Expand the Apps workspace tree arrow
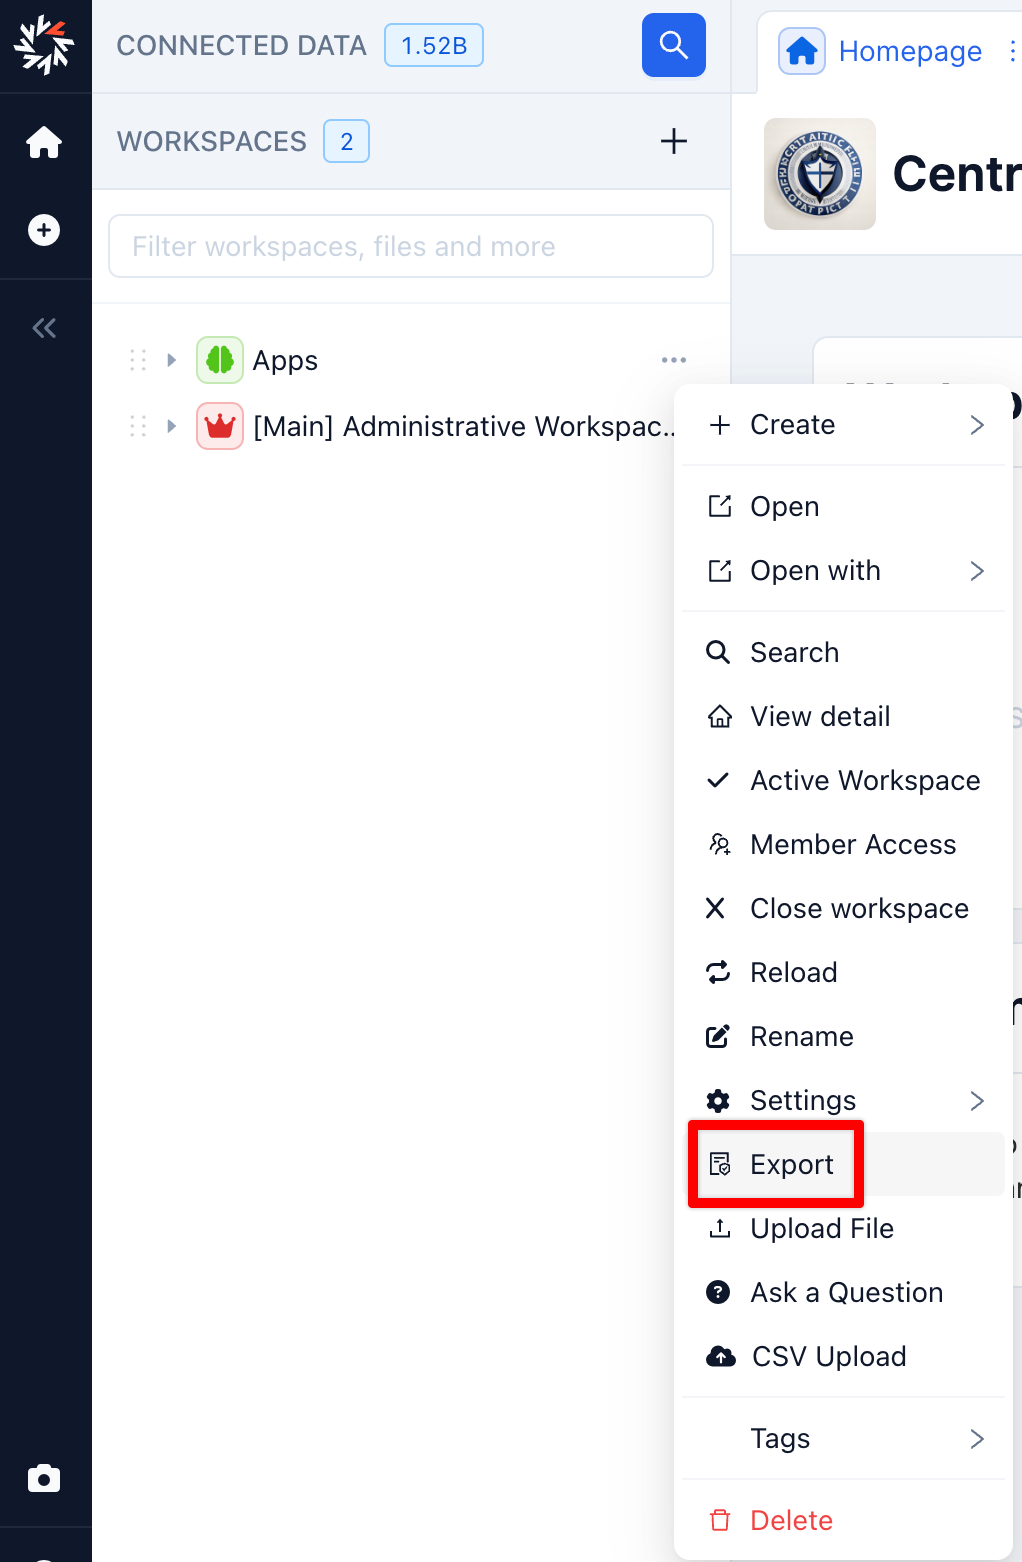 171,360
